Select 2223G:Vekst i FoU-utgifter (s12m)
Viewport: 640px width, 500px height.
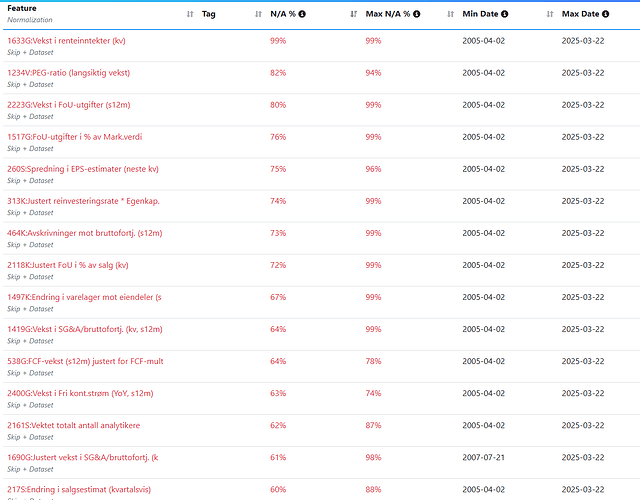pos(68,105)
